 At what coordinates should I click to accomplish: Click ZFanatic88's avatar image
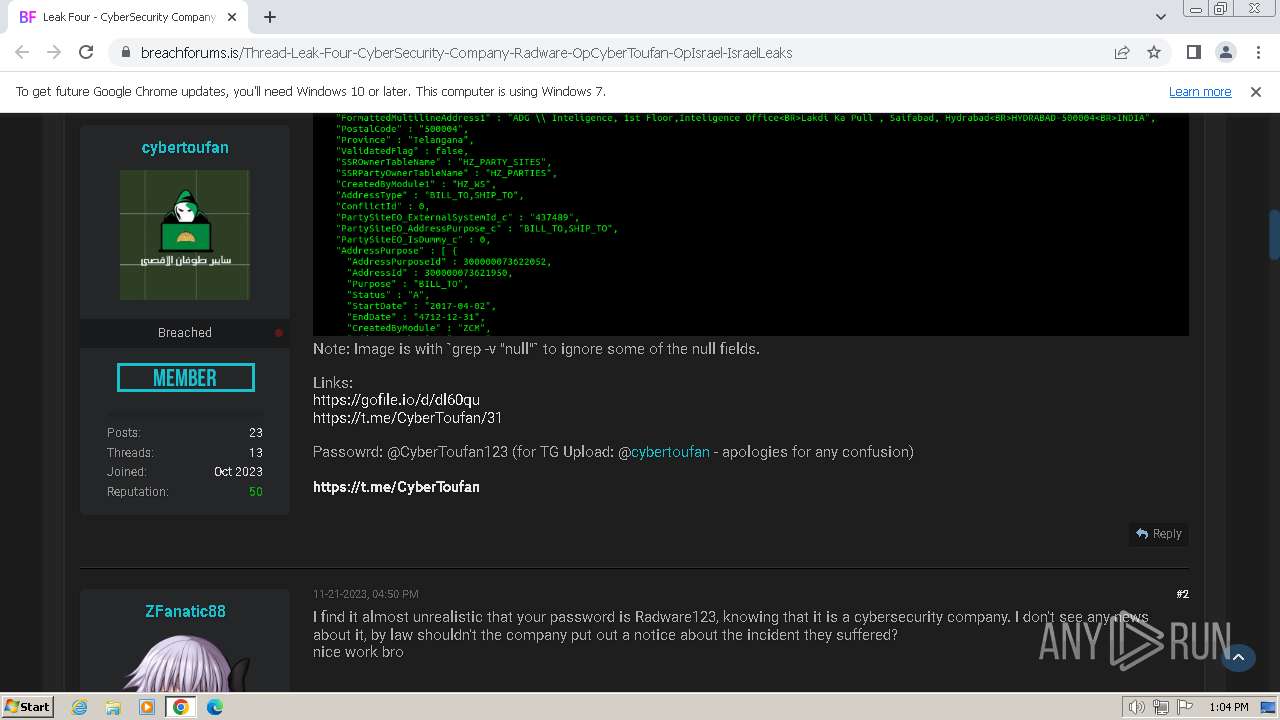pyautogui.click(x=185, y=662)
